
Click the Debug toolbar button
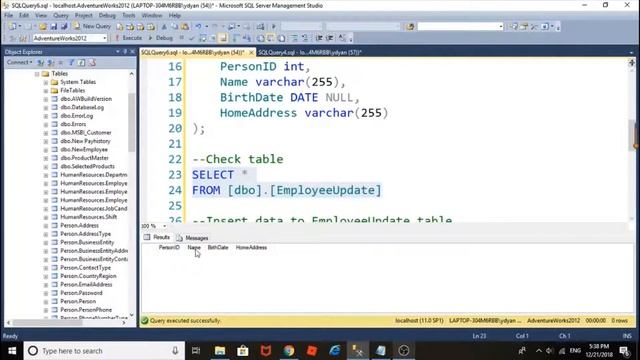[x=160, y=38]
